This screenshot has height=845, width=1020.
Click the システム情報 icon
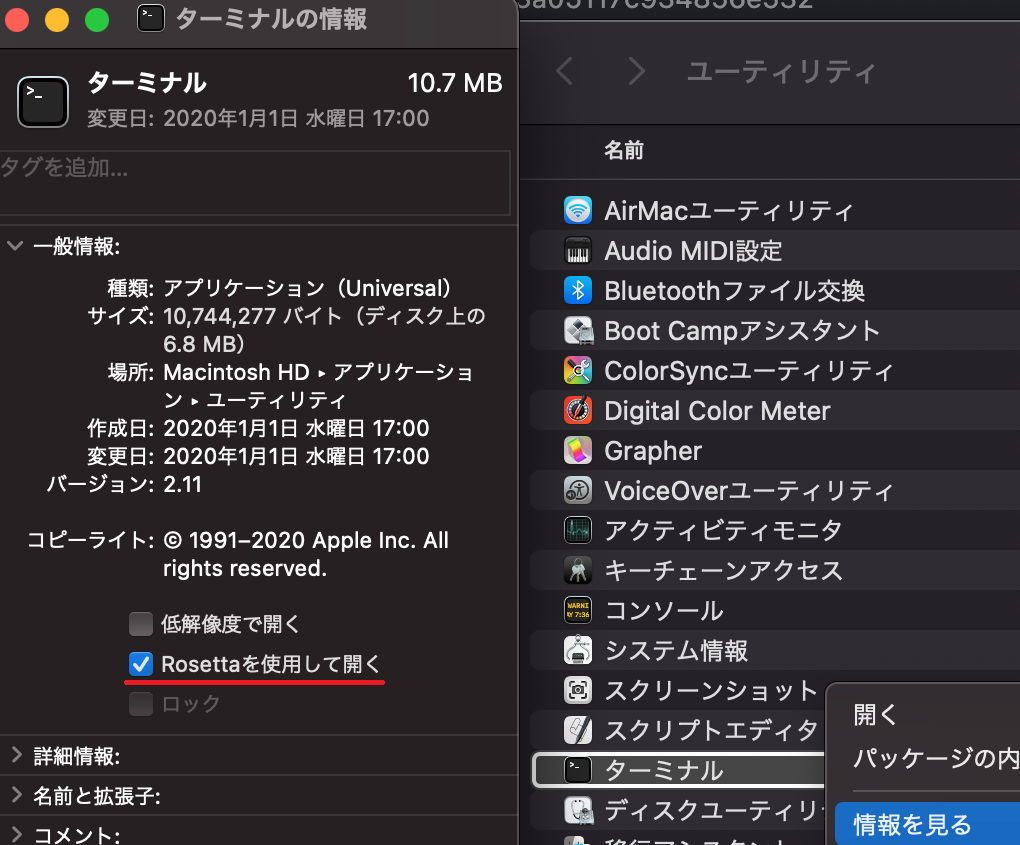pyautogui.click(x=578, y=651)
